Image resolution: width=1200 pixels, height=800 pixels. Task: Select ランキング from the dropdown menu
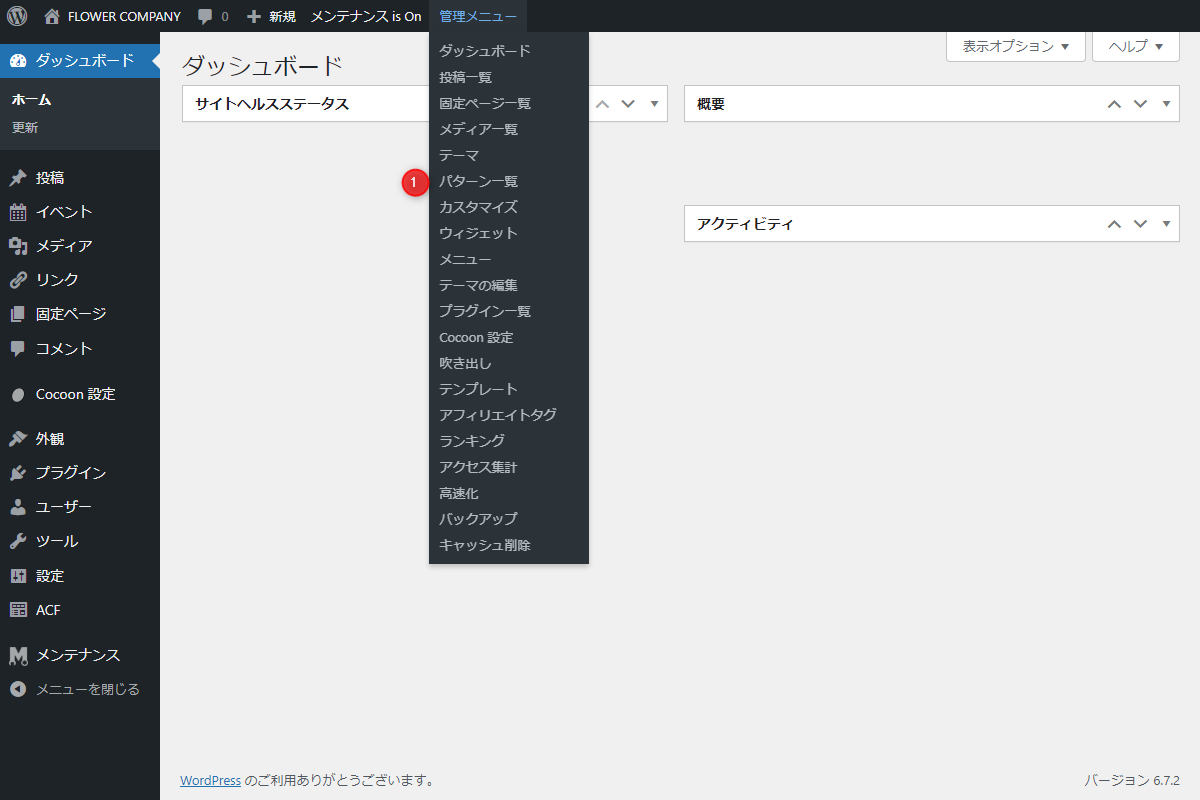pyautogui.click(x=509, y=441)
